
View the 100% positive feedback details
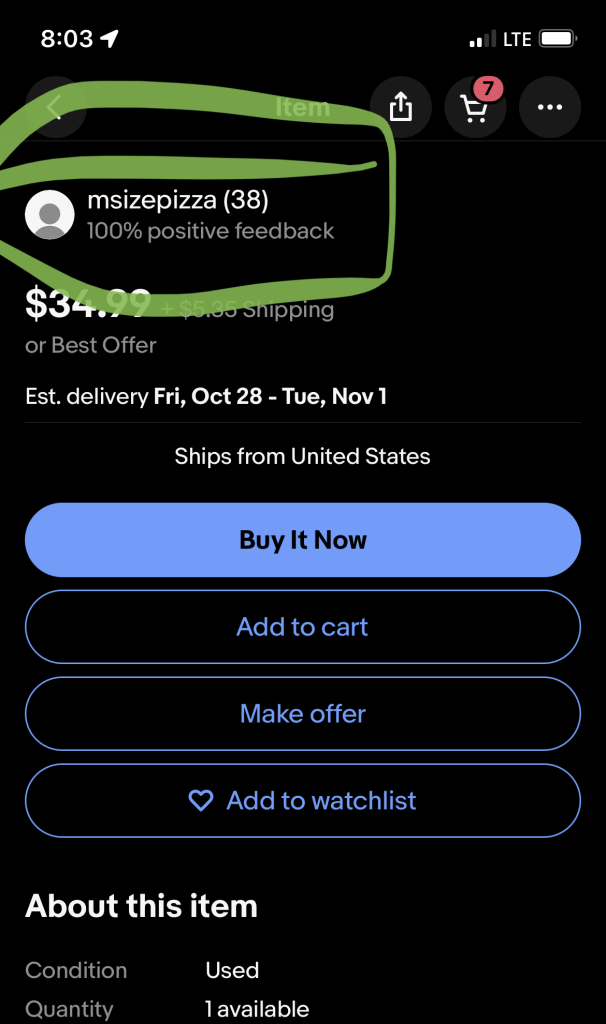210,231
